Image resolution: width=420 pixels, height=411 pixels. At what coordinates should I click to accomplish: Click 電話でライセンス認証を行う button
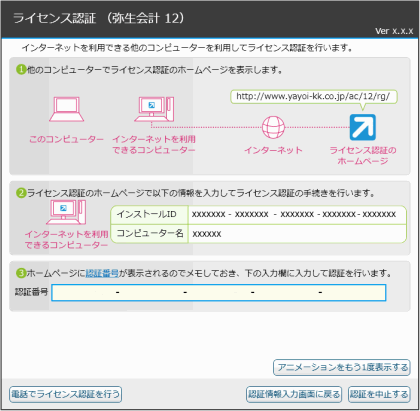pos(65,394)
